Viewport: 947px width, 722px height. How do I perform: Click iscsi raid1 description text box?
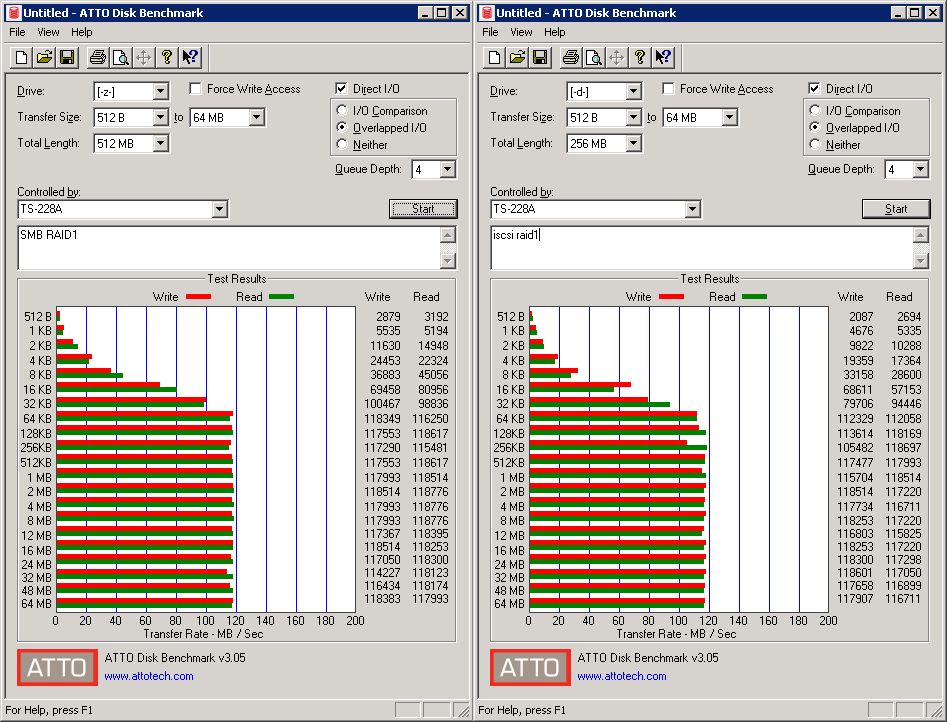tap(702, 248)
